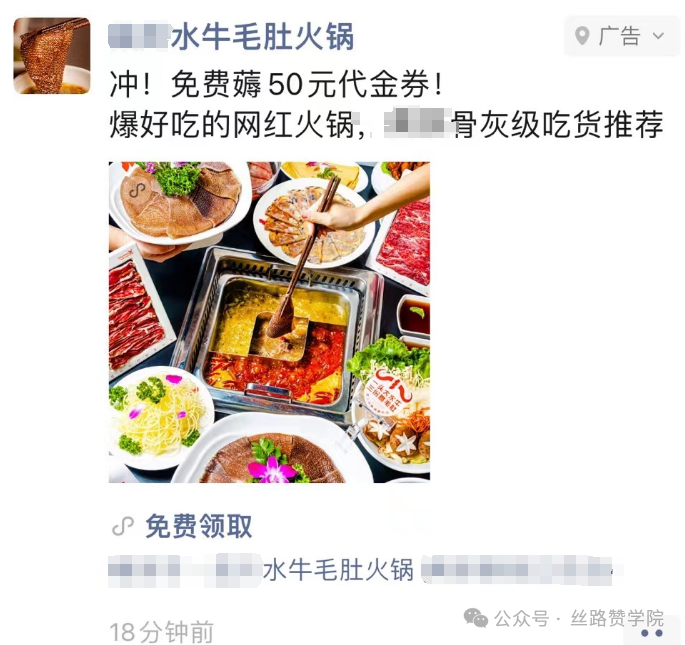Tap the 免费领取 link
The height and width of the screenshot is (645, 685).
tap(199, 526)
